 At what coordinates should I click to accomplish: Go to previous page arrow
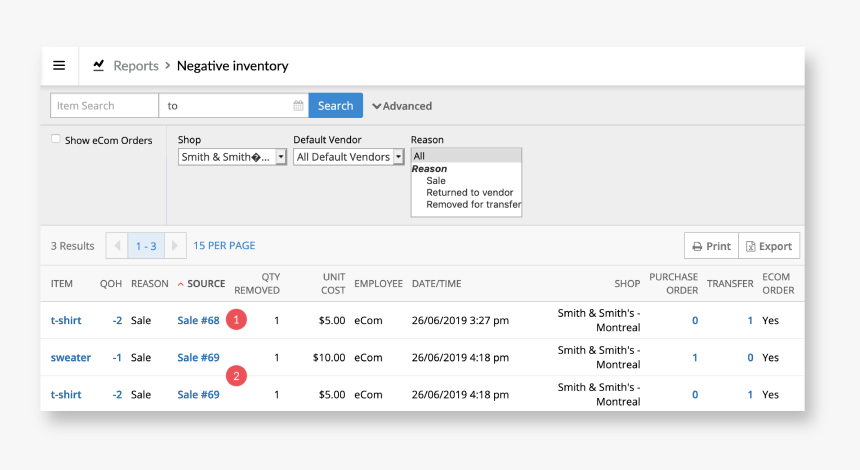coord(116,246)
